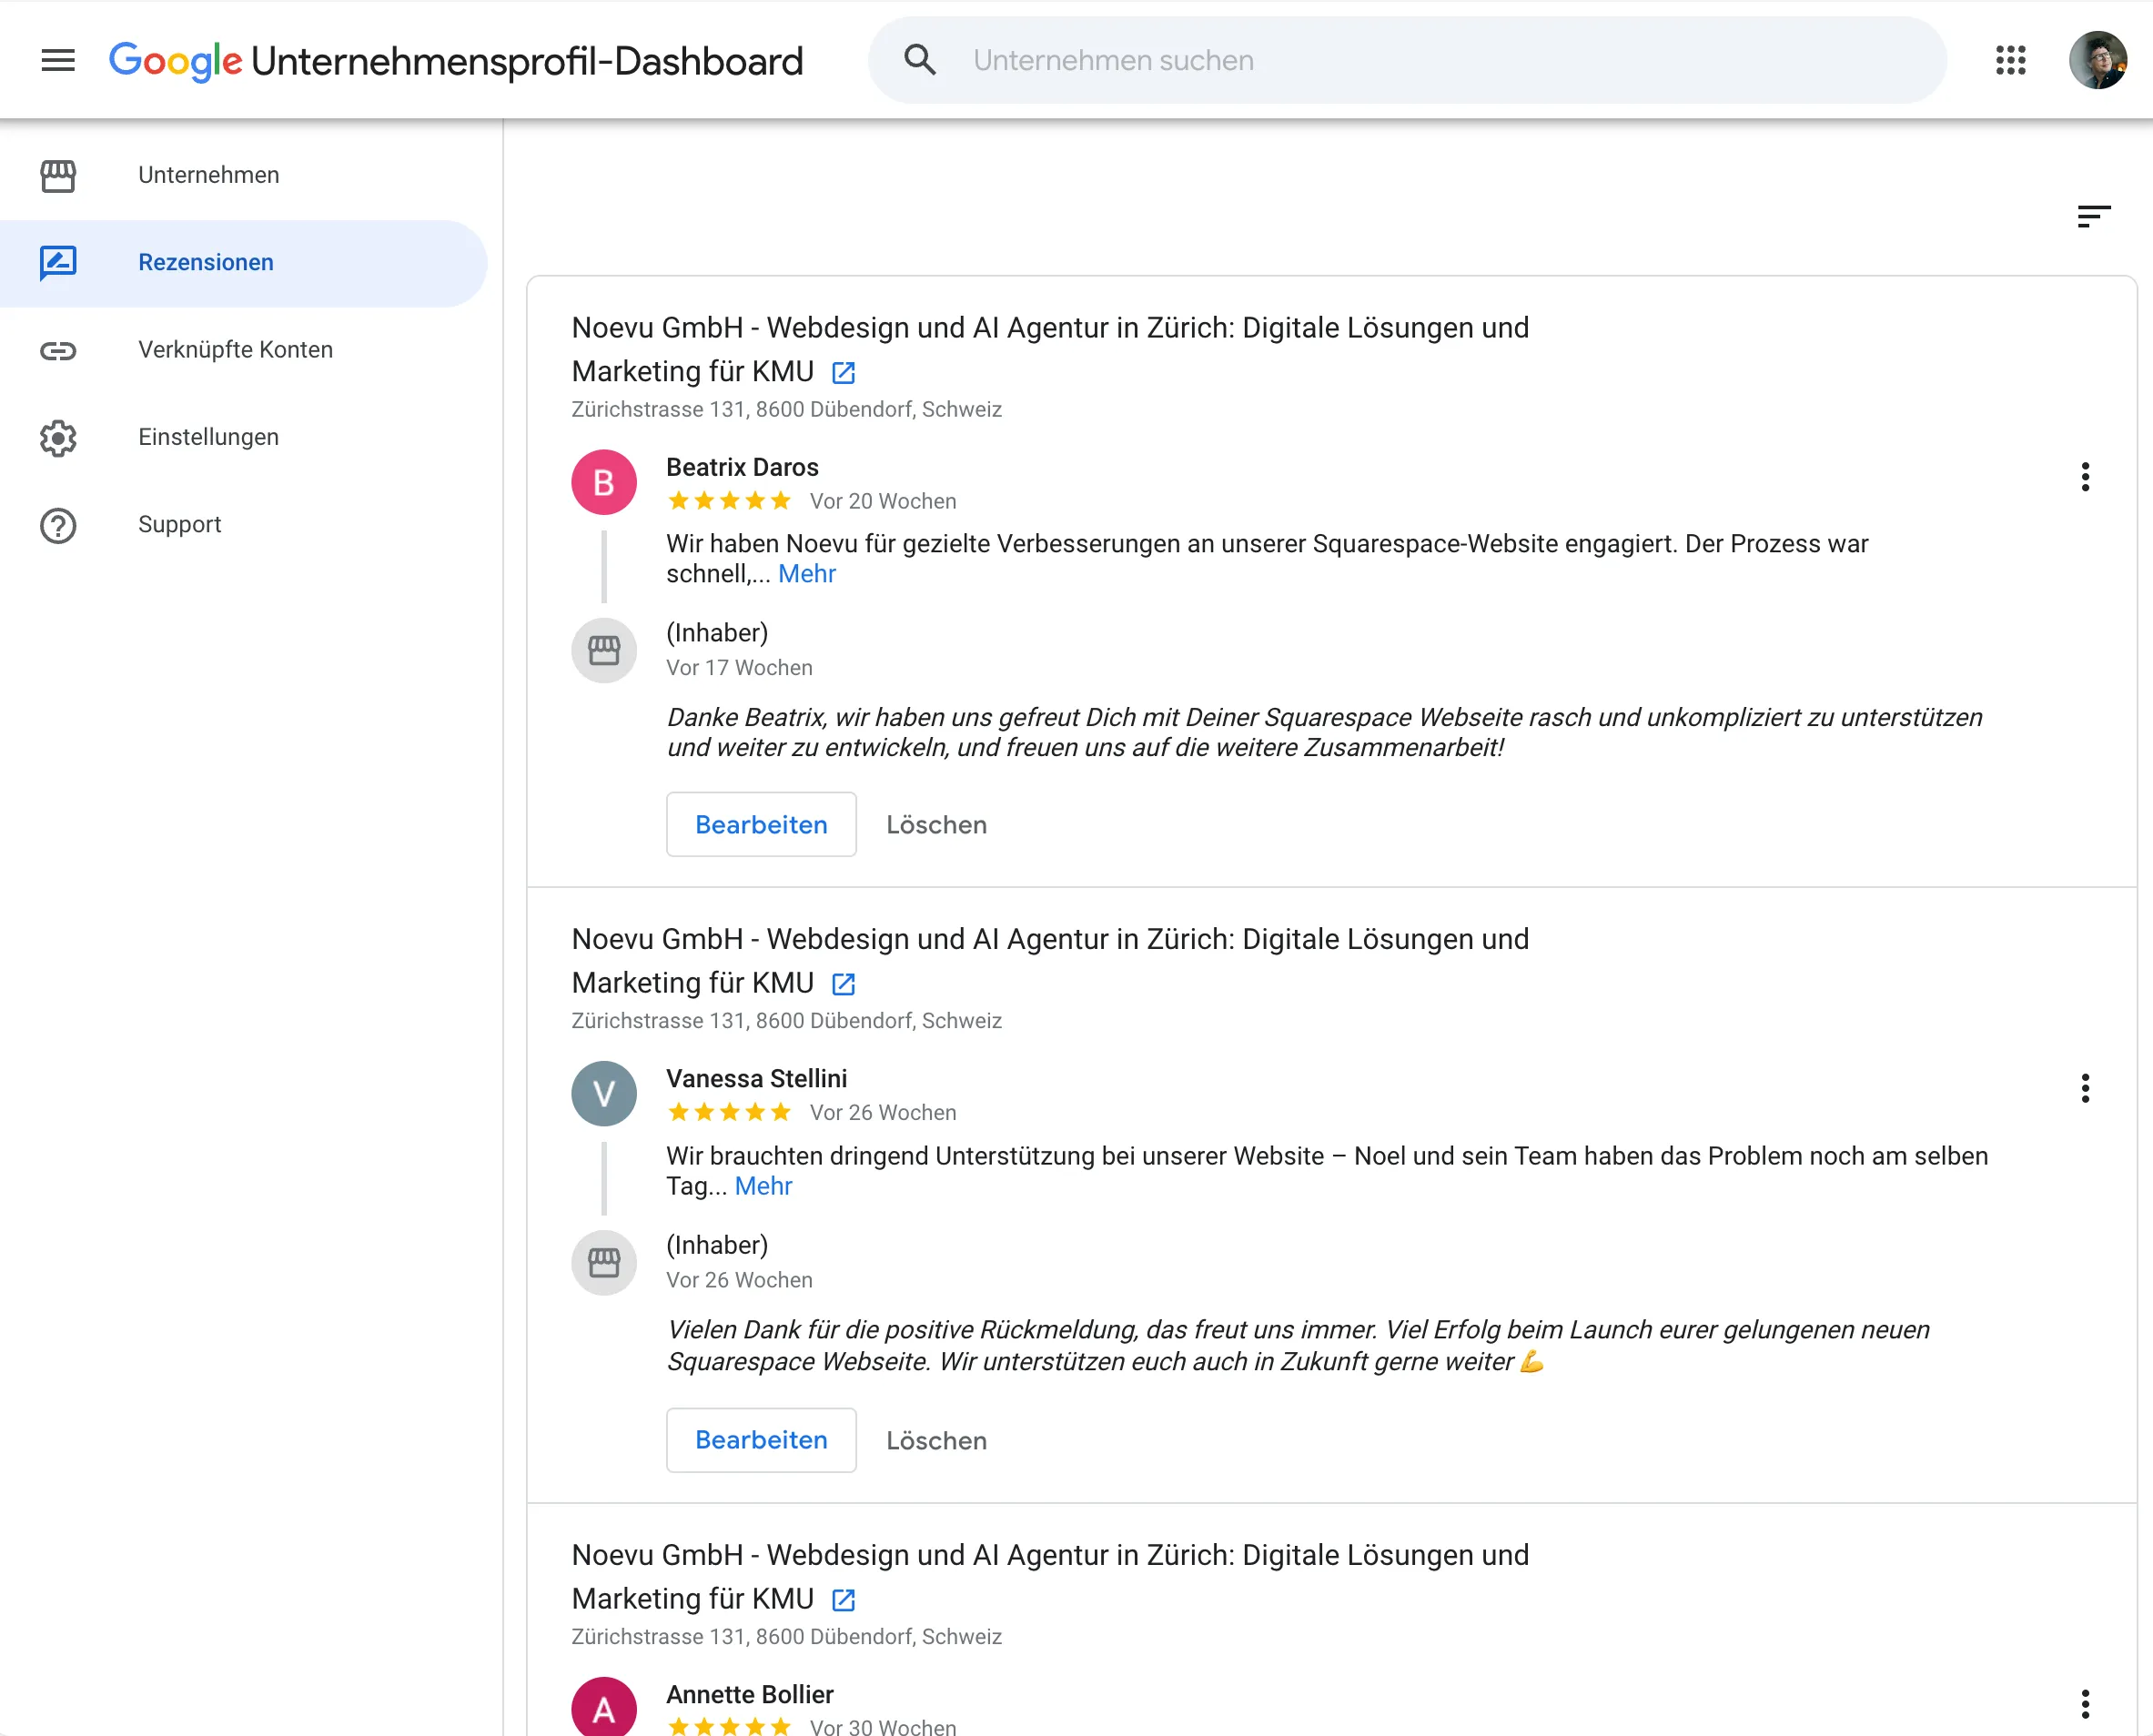Click Noevu GmbH title above Annette's review
This screenshot has width=2153, height=1736.
pos(1050,1577)
